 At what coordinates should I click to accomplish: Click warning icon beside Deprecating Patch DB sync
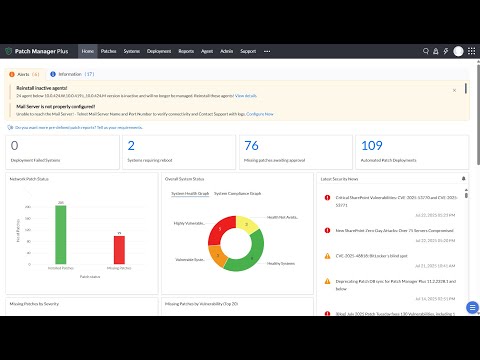pyautogui.click(x=327, y=281)
